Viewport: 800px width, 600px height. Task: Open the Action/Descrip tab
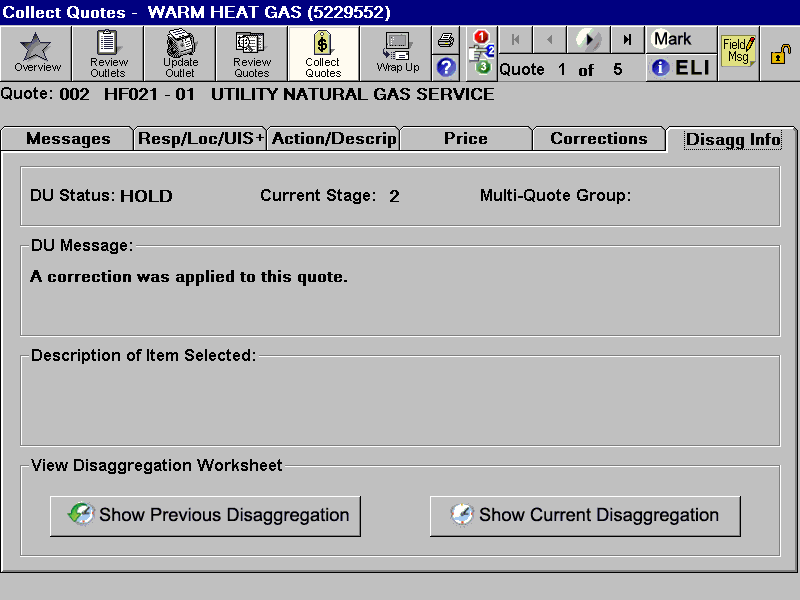point(334,139)
